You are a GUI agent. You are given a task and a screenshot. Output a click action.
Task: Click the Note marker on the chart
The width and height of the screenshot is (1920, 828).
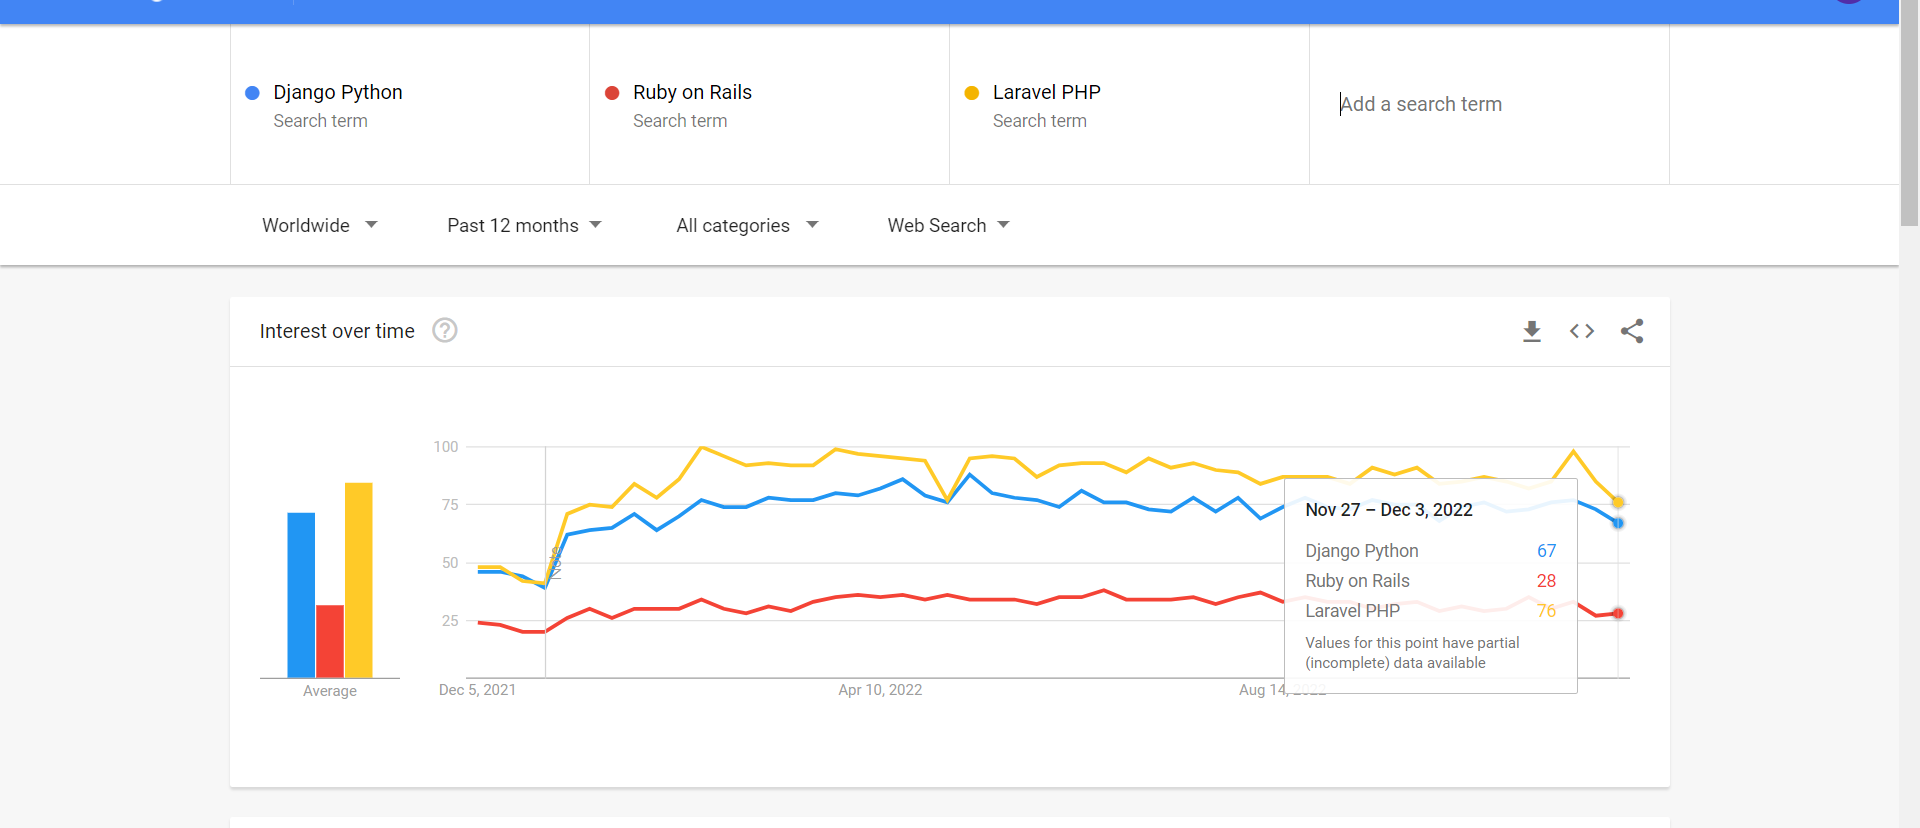pyautogui.click(x=556, y=563)
